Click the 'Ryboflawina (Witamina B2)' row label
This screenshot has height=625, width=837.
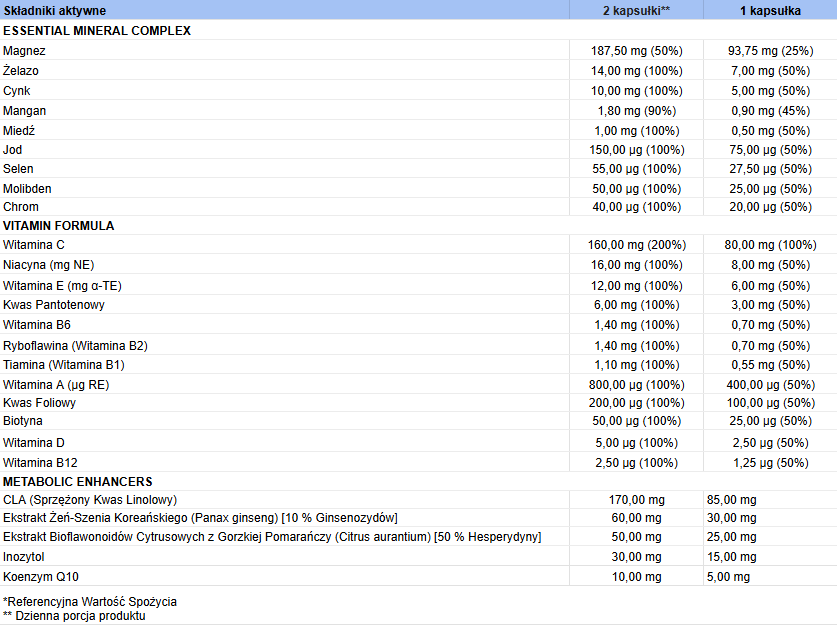[75, 346]
